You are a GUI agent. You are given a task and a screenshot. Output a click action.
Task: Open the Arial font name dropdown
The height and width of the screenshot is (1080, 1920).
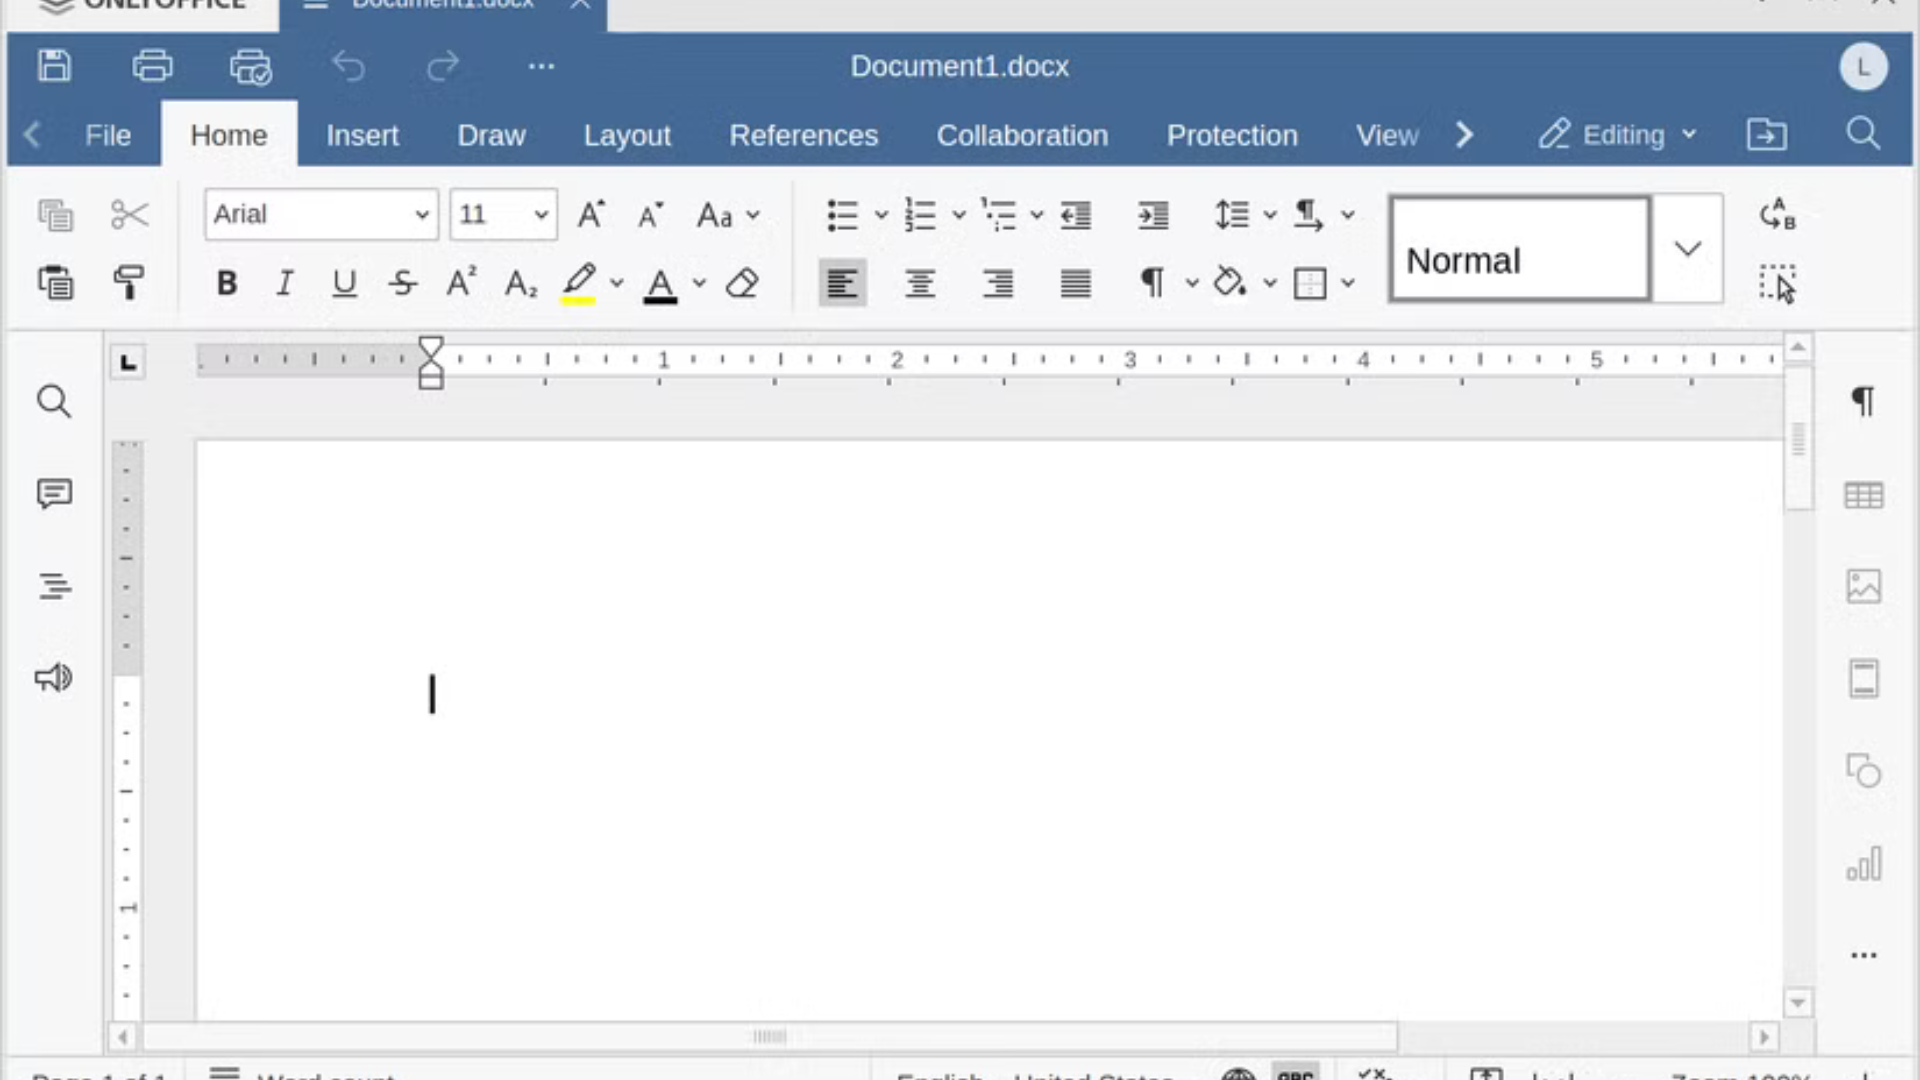421,215
